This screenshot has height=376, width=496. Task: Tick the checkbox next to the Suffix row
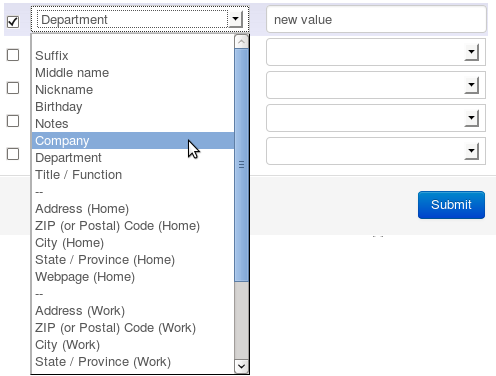coord(13,55)
